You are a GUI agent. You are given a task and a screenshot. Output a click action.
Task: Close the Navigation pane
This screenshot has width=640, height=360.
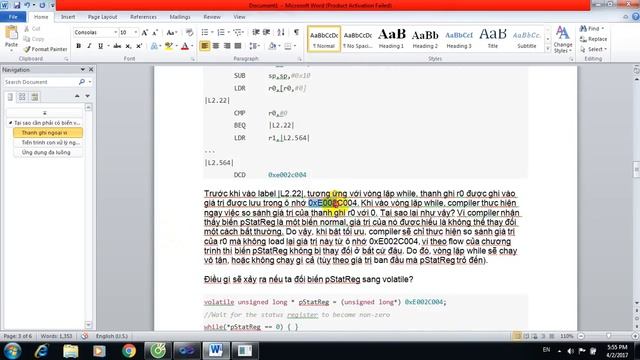[x=91, y=70]
